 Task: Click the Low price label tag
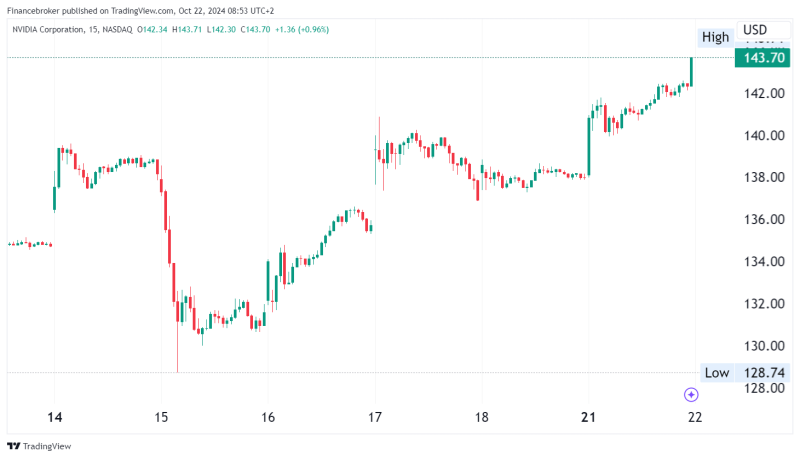coord(716,373)
